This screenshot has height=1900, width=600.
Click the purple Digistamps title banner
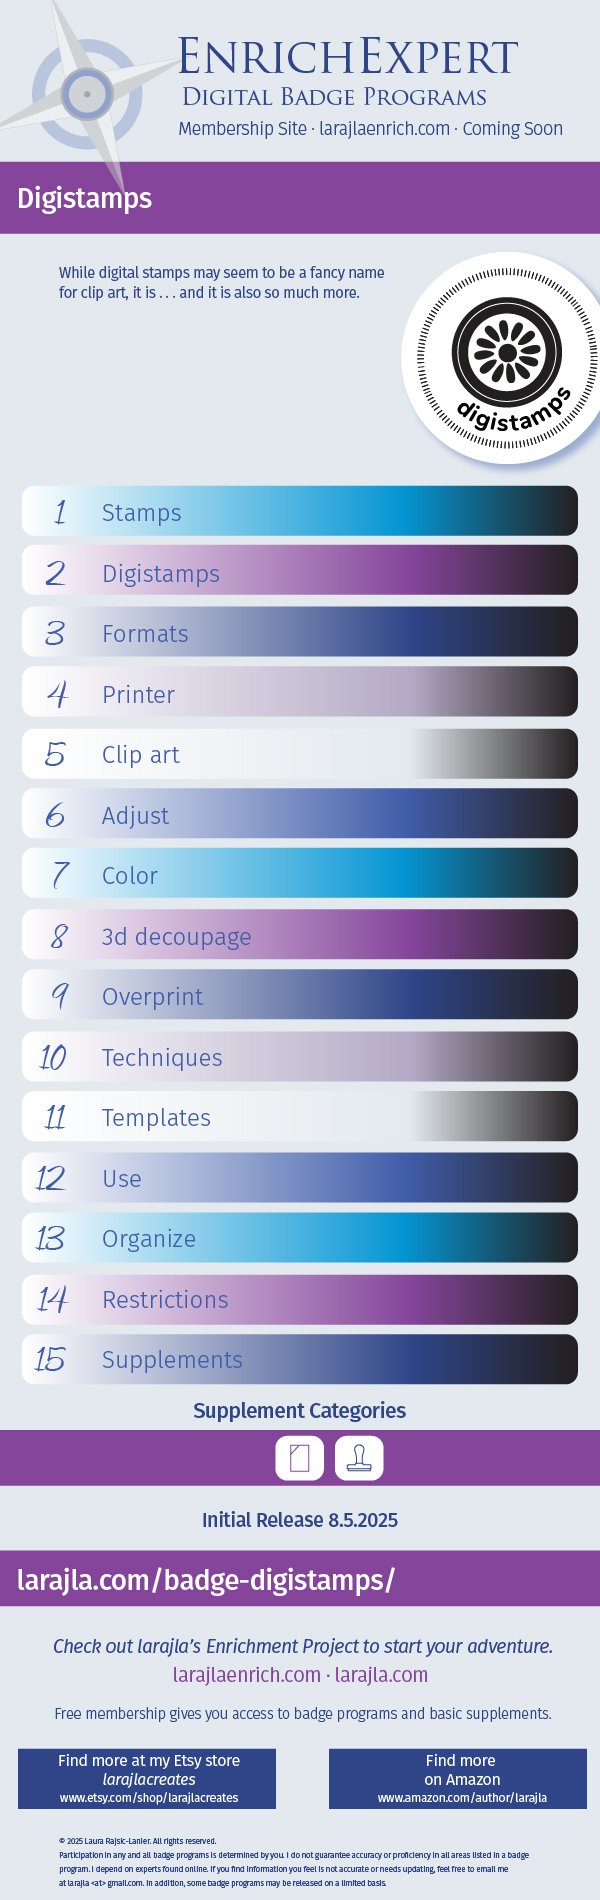[x=299, y=198]
